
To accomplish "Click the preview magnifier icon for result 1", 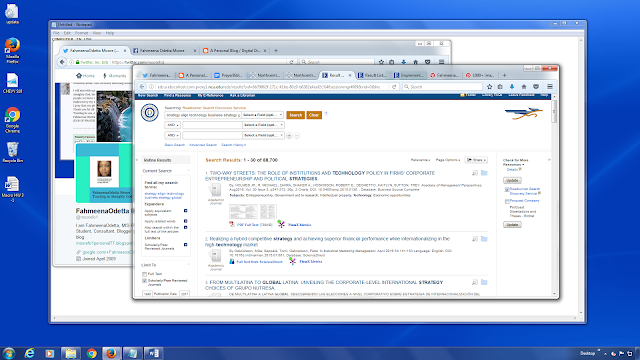I will pyautogui.click(x=475, y=173).
